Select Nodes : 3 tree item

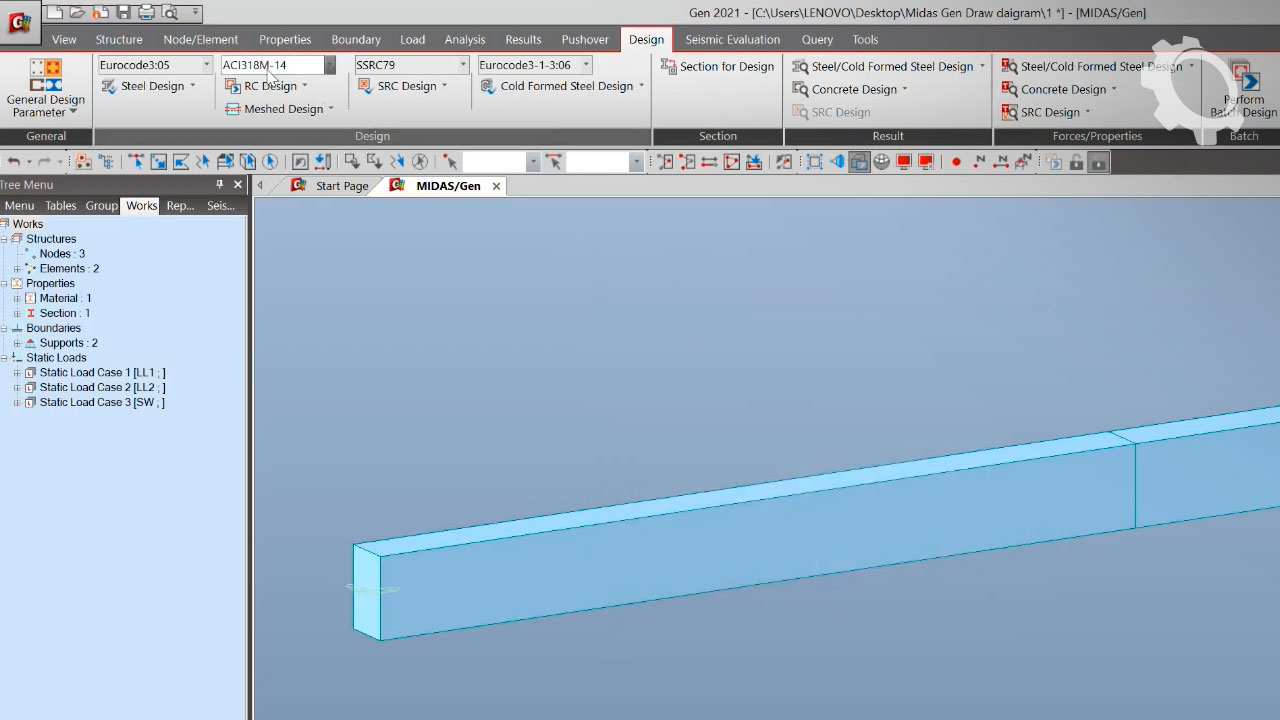click(62, 254)
